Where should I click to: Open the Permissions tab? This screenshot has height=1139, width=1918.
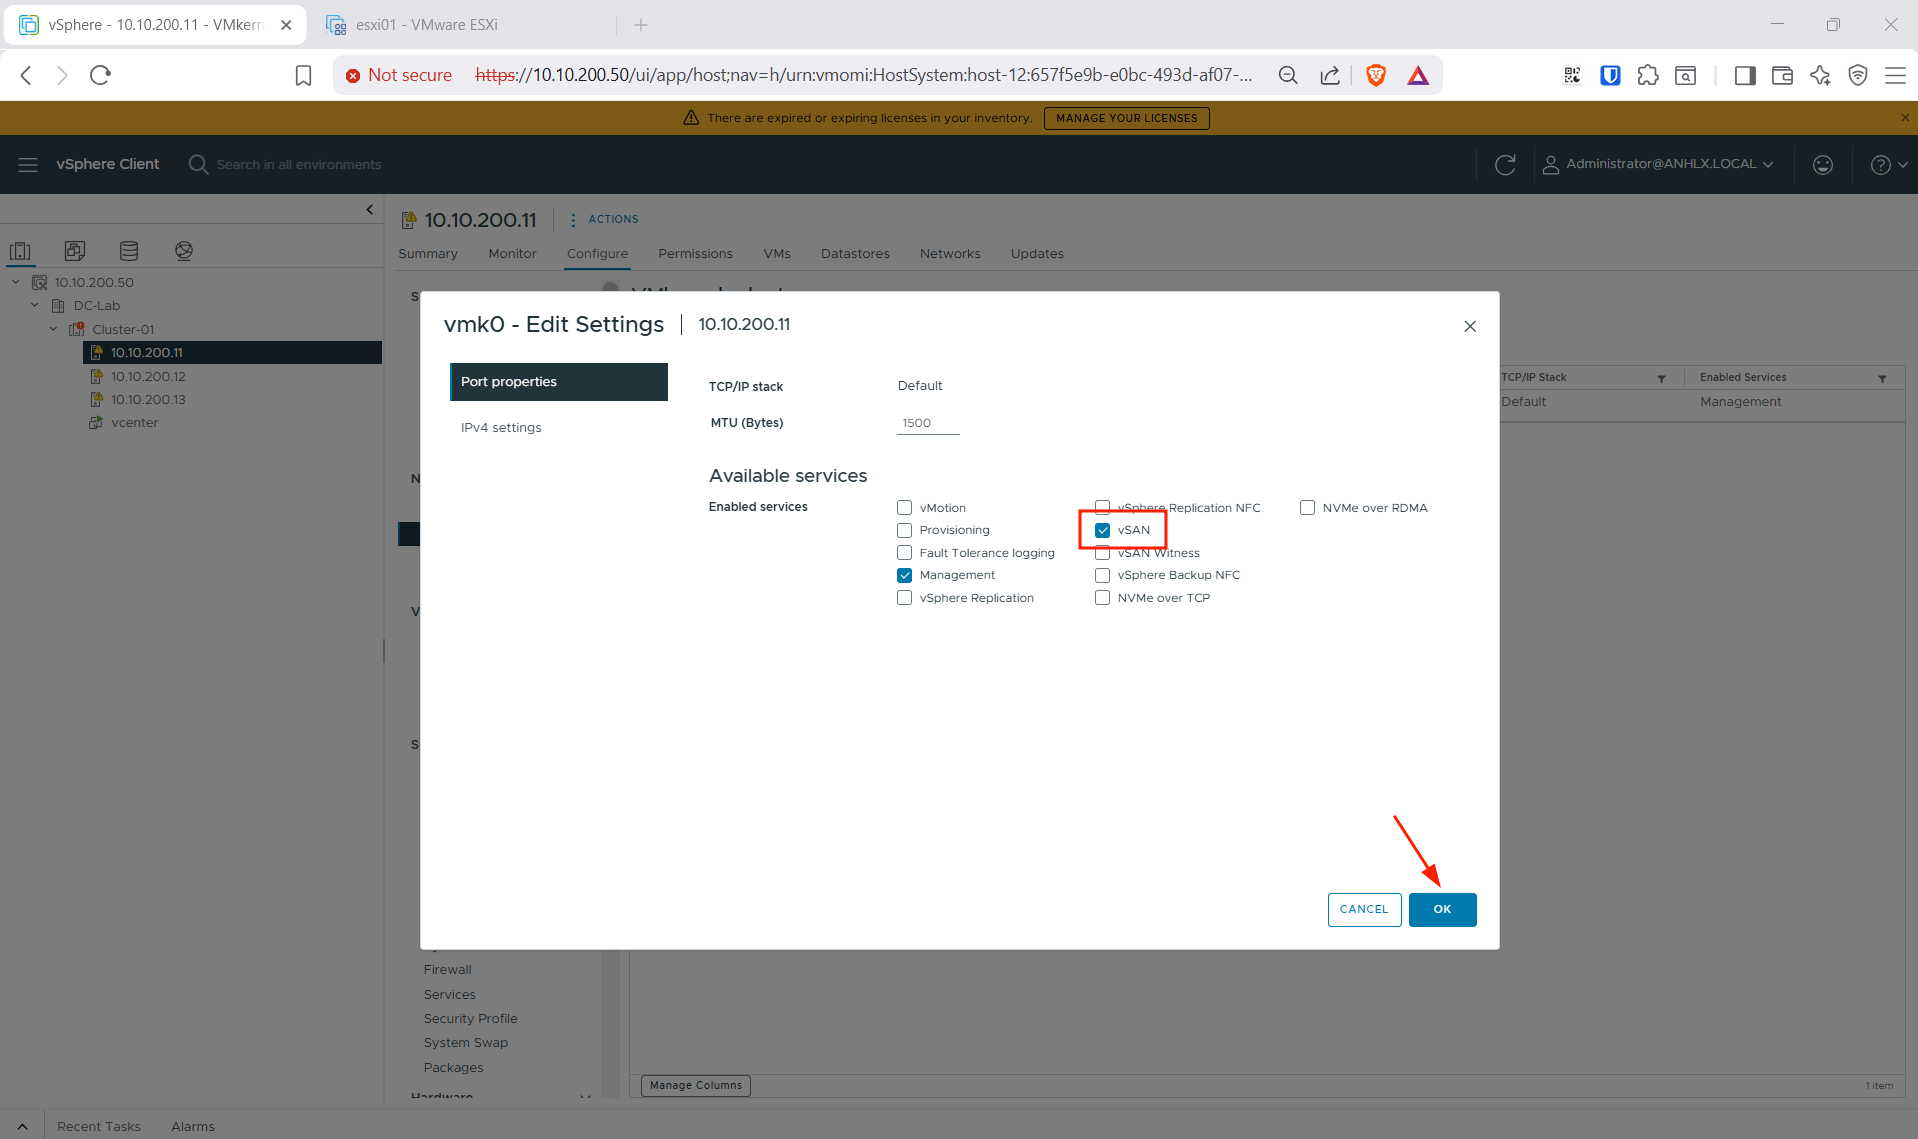pos(695,254)
